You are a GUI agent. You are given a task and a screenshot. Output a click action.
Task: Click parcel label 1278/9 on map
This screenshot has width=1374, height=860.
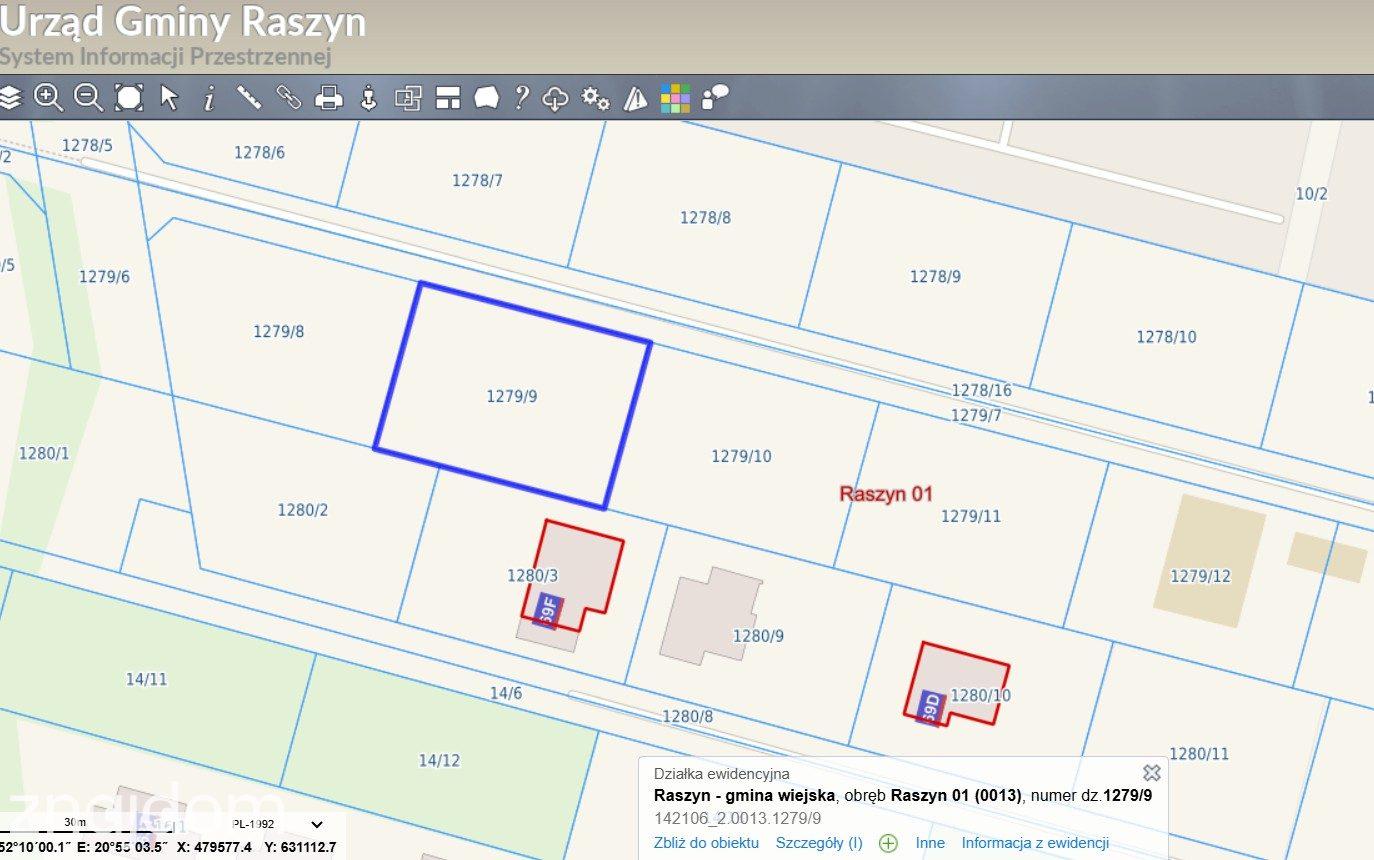click(935, 276)
